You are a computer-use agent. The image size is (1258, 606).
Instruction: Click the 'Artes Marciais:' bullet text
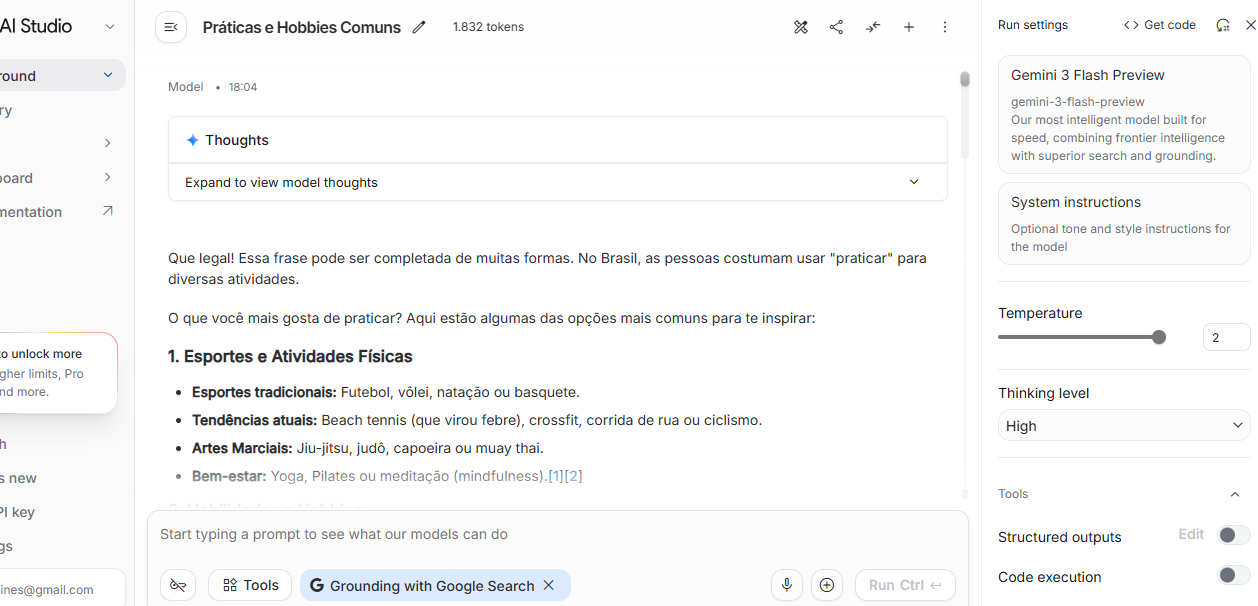coord(242,448)
